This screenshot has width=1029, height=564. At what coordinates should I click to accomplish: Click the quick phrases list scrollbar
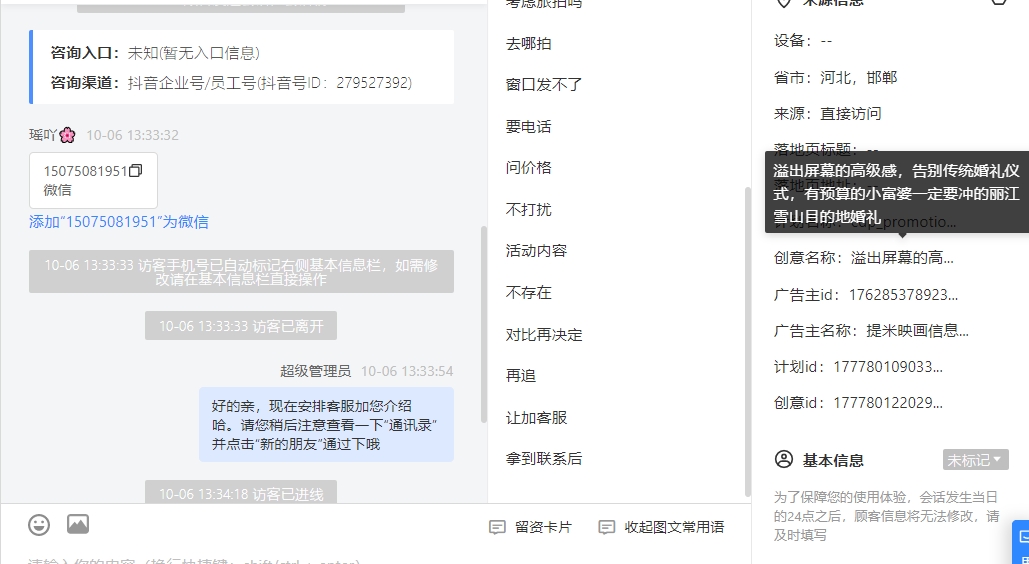[x=747, y=341]
